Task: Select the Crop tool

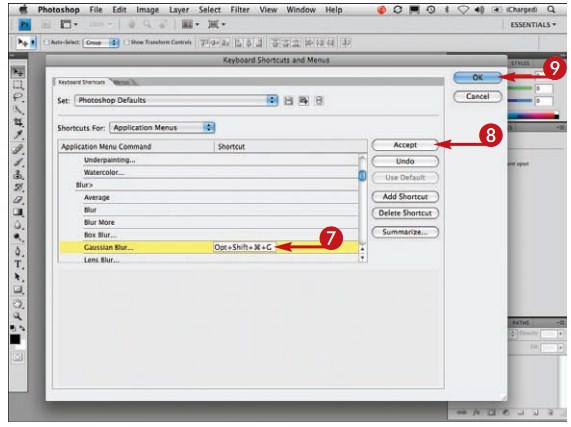Action: 17,122
